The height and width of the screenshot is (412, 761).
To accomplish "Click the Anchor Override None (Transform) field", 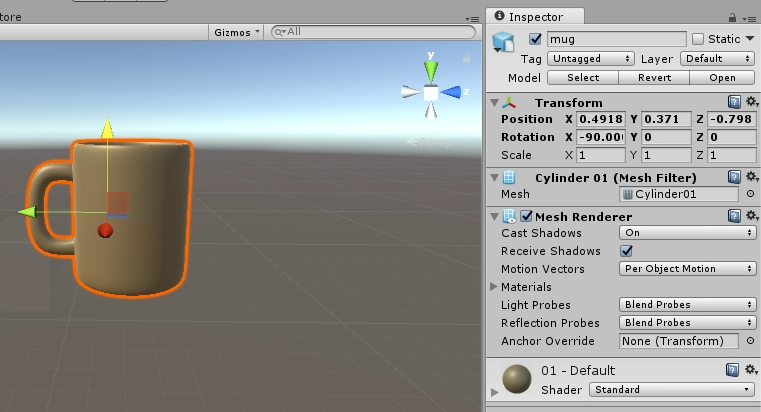I will 679,341.
